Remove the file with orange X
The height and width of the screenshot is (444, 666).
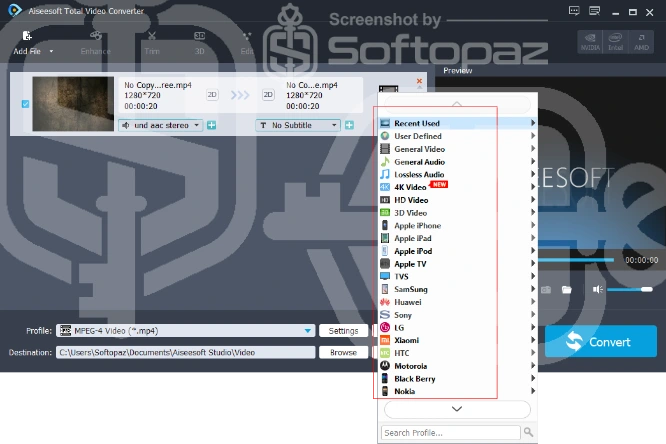click(419, 81)
